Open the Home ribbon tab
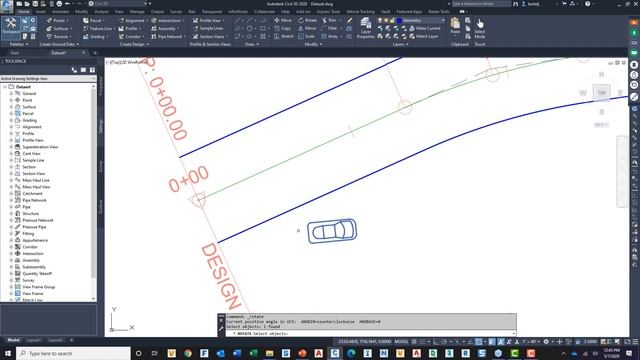The width and height of the screenshot is (640, 360). (24, 12)
